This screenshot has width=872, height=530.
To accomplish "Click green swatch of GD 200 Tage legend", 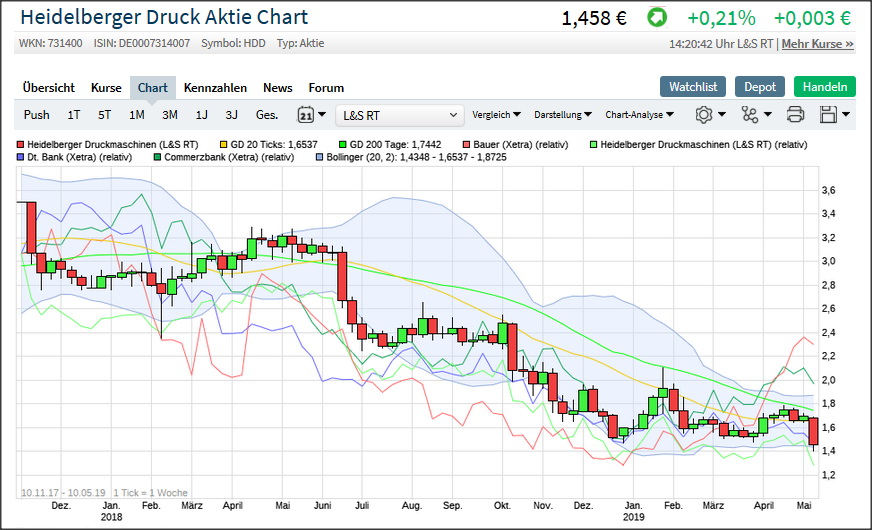I will (343, 145).
